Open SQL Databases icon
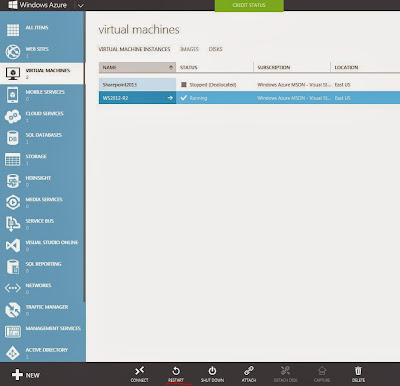The width and height of the screenshot is (400, 386). point(13,138)
